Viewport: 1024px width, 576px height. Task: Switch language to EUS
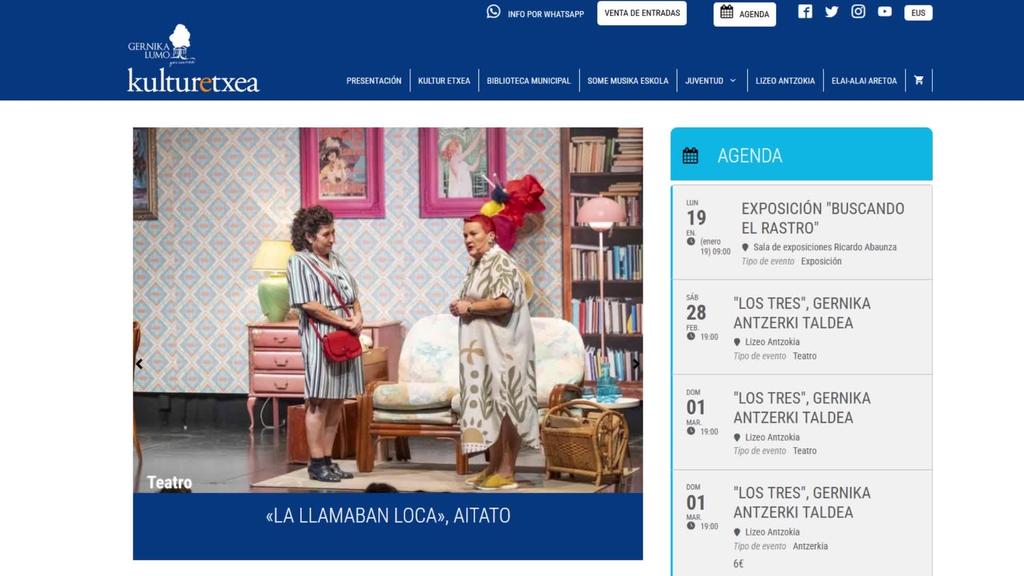click(918, 13)
